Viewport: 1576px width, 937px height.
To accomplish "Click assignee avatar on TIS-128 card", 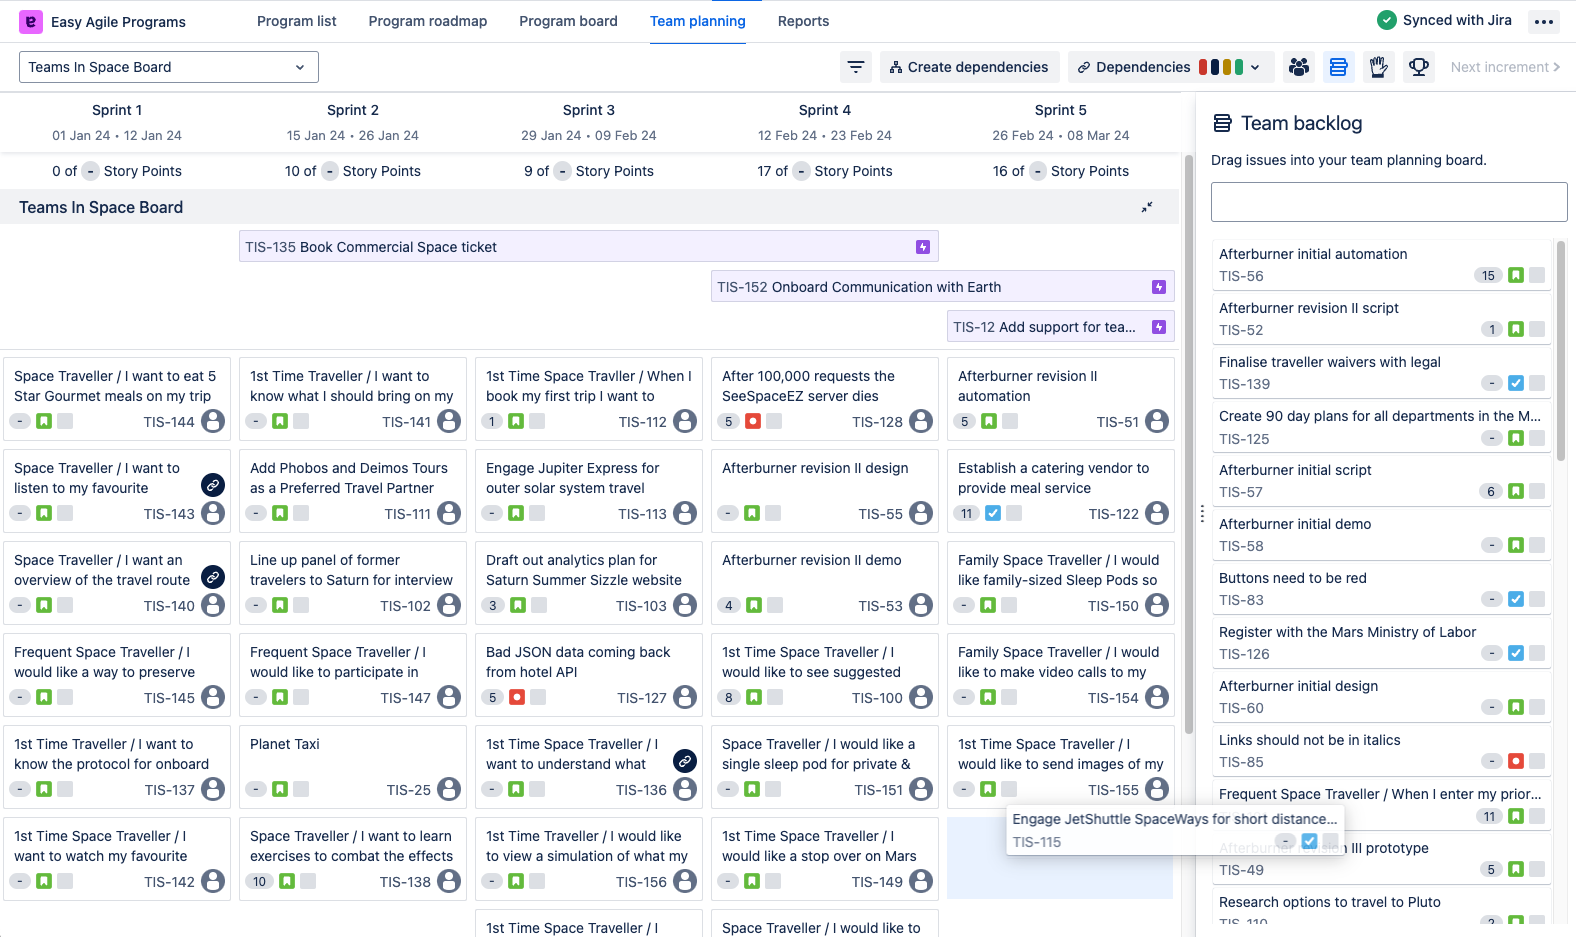I will click(x=921, y=421).
